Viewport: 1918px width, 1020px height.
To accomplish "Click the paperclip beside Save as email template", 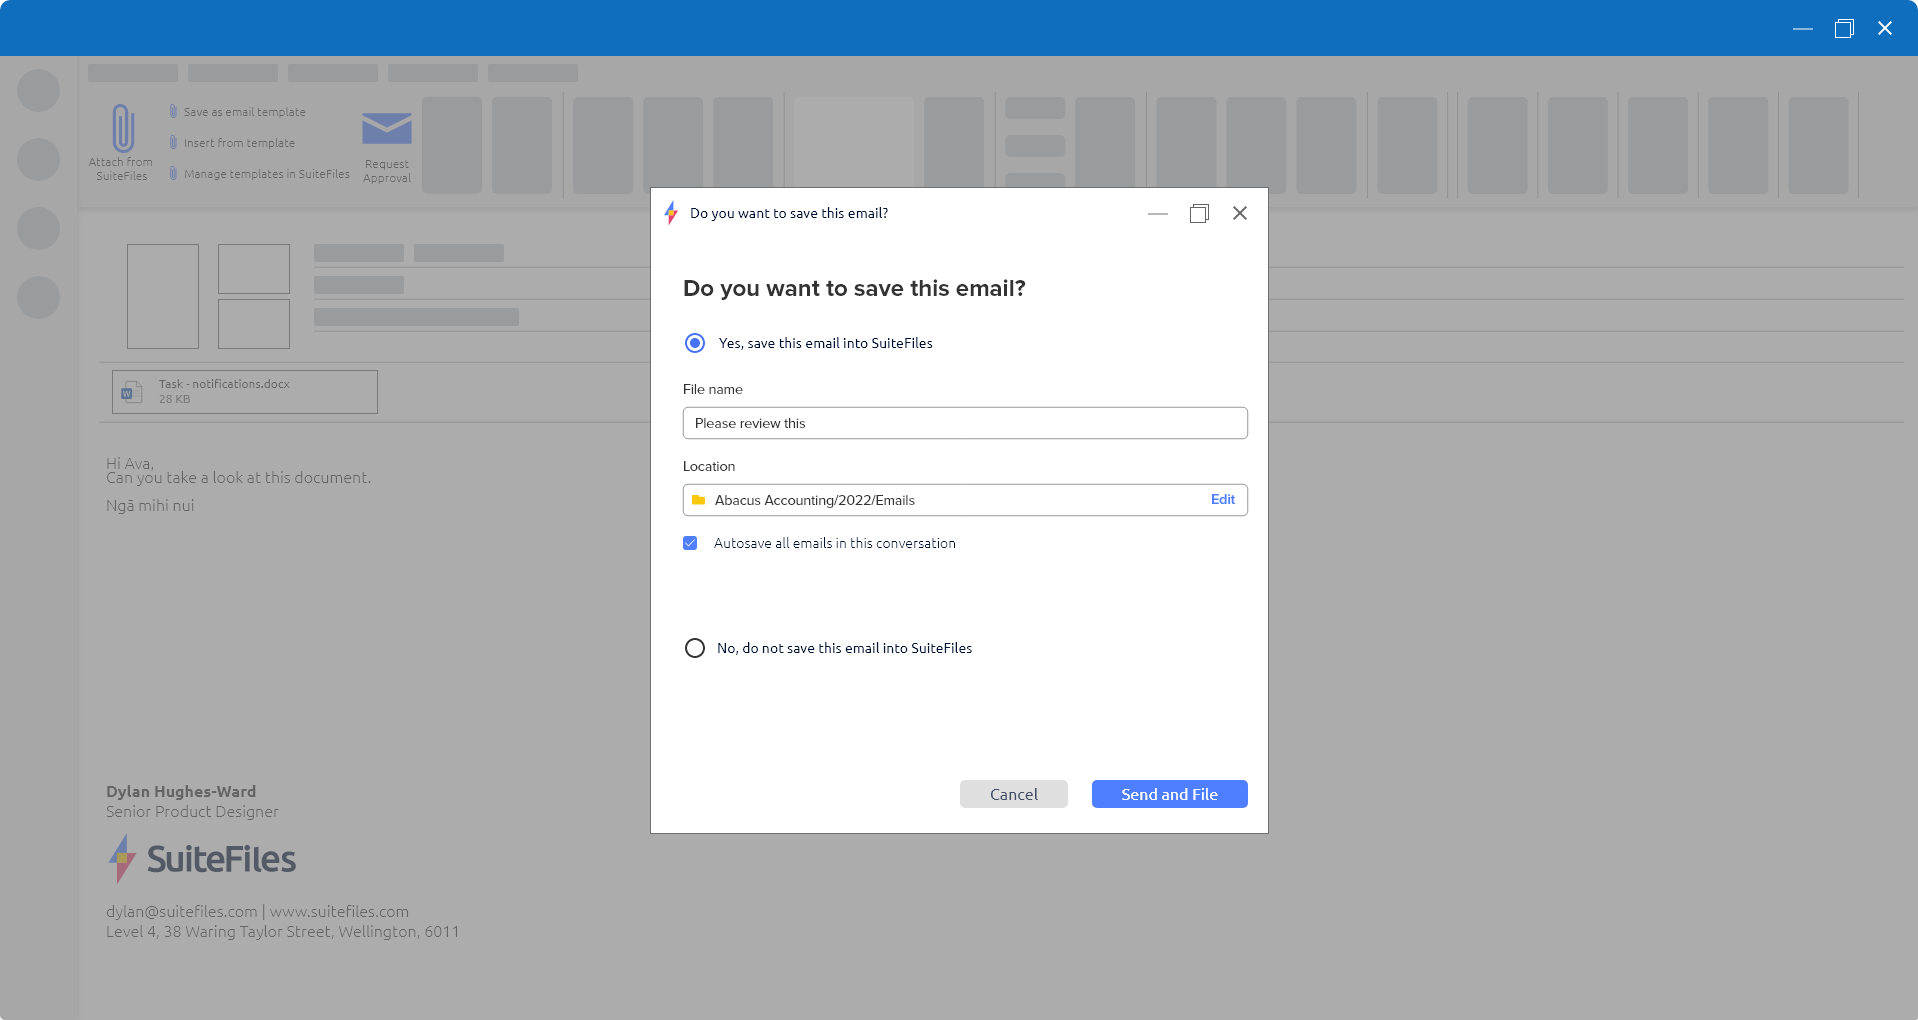I will [x=172, y=111].
